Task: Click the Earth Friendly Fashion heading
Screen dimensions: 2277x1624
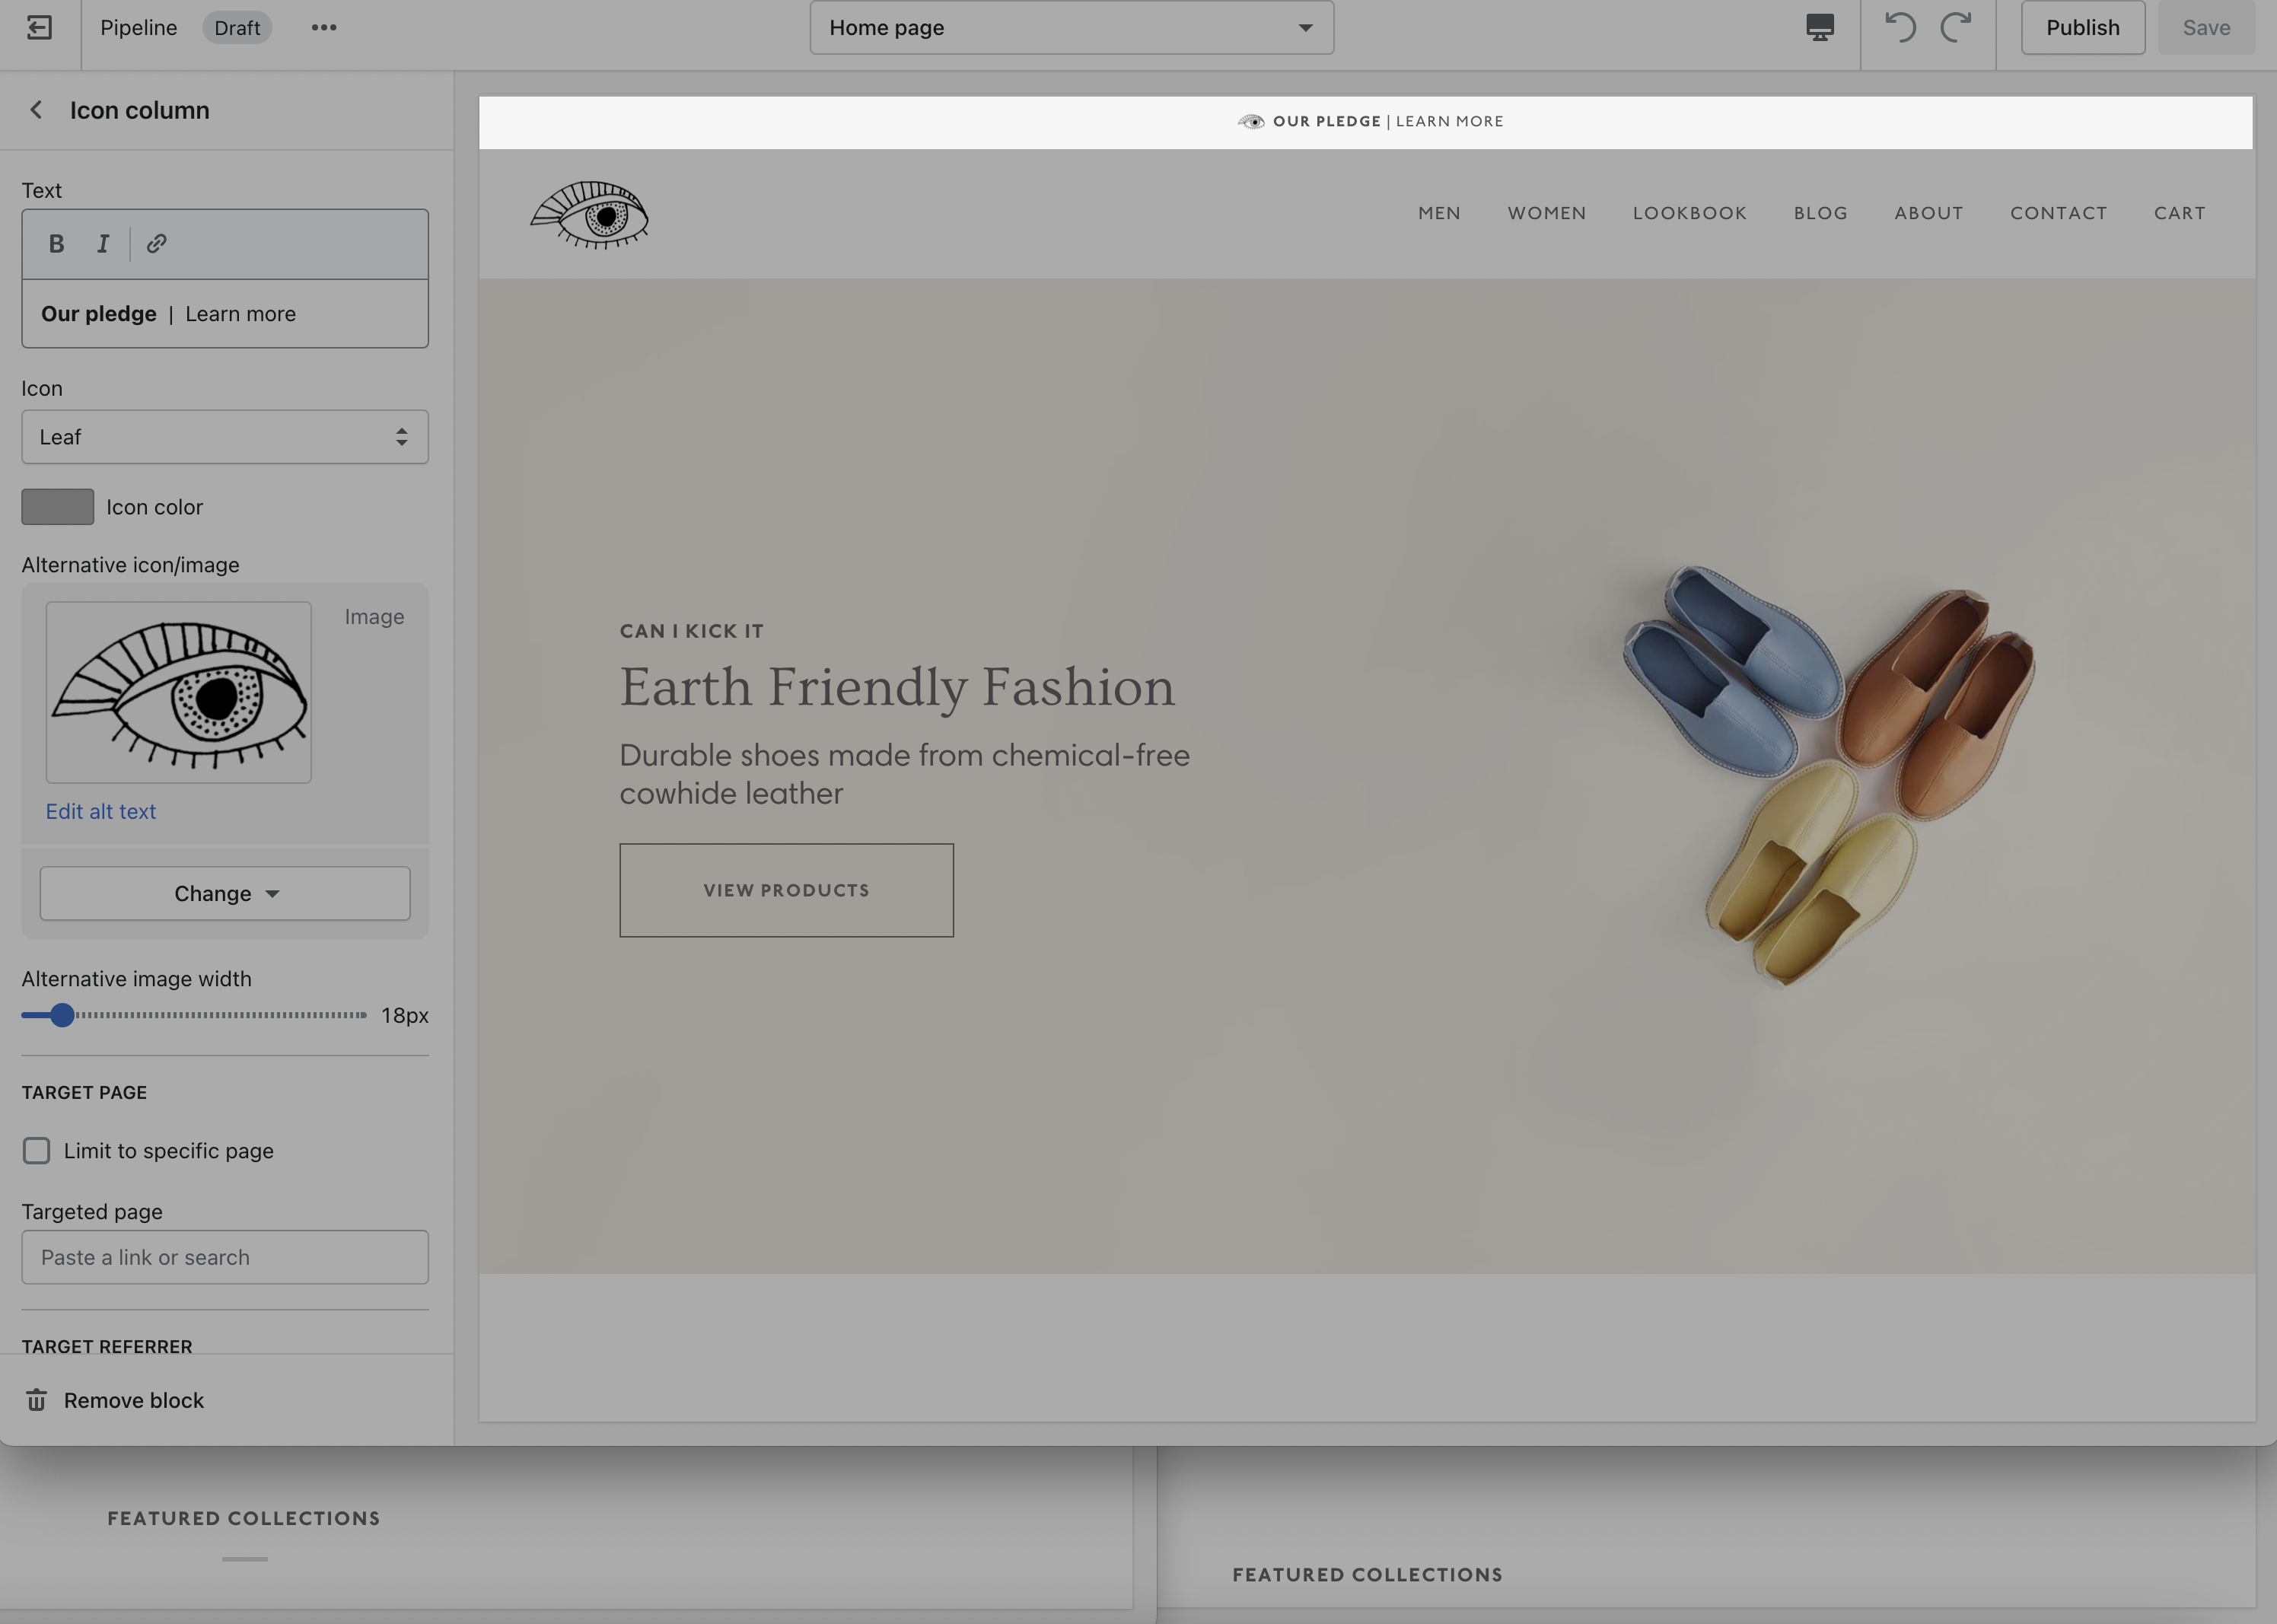Action: click(x=897, y=687)
